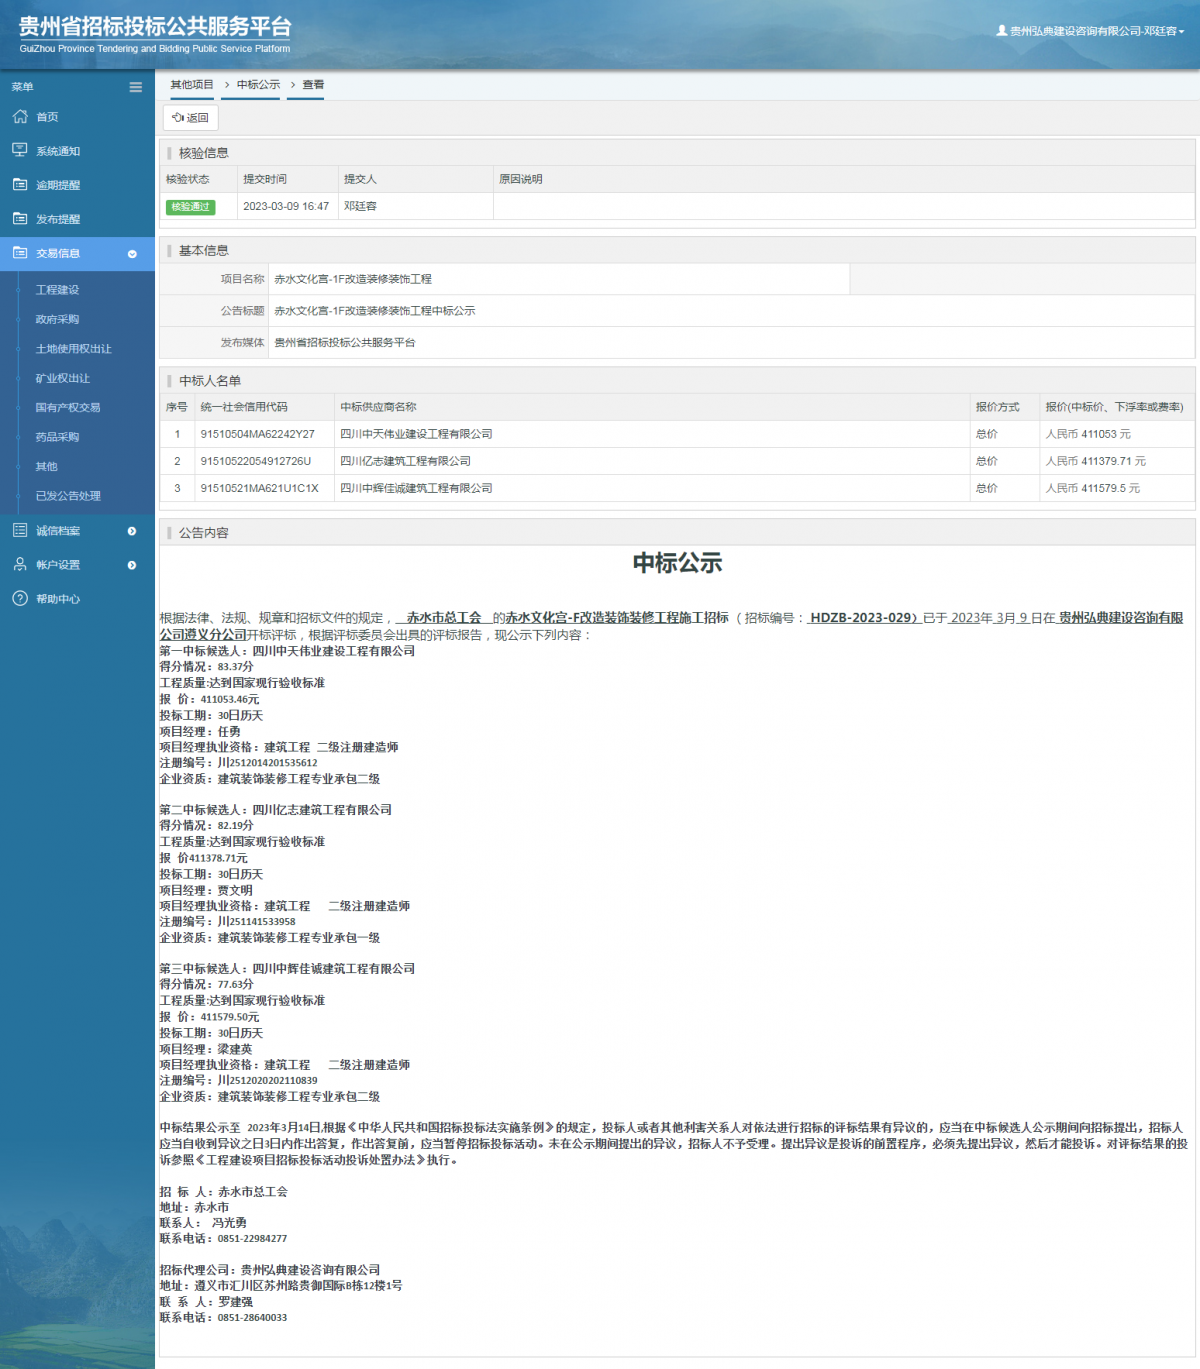Click the 返回 back button
Viewport: 1200px width, 1369px height.
[x=191, y=118]
